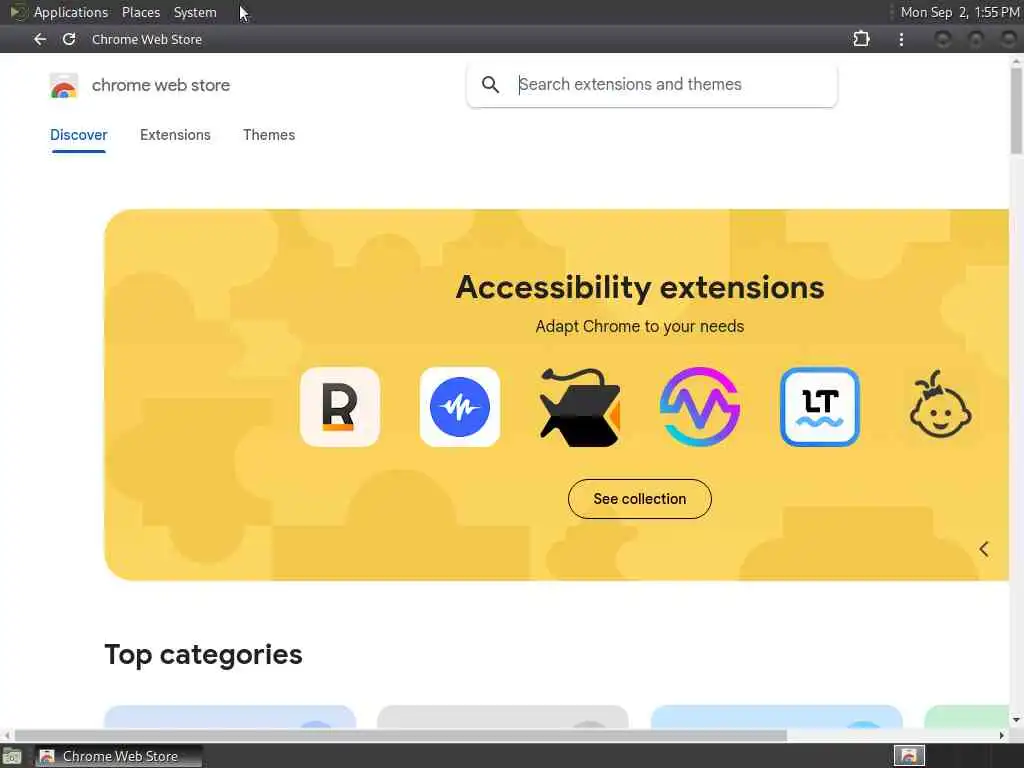Open the blue soundwave extension icon
This screenshot has height=768, width=1024.
(460, 407)
